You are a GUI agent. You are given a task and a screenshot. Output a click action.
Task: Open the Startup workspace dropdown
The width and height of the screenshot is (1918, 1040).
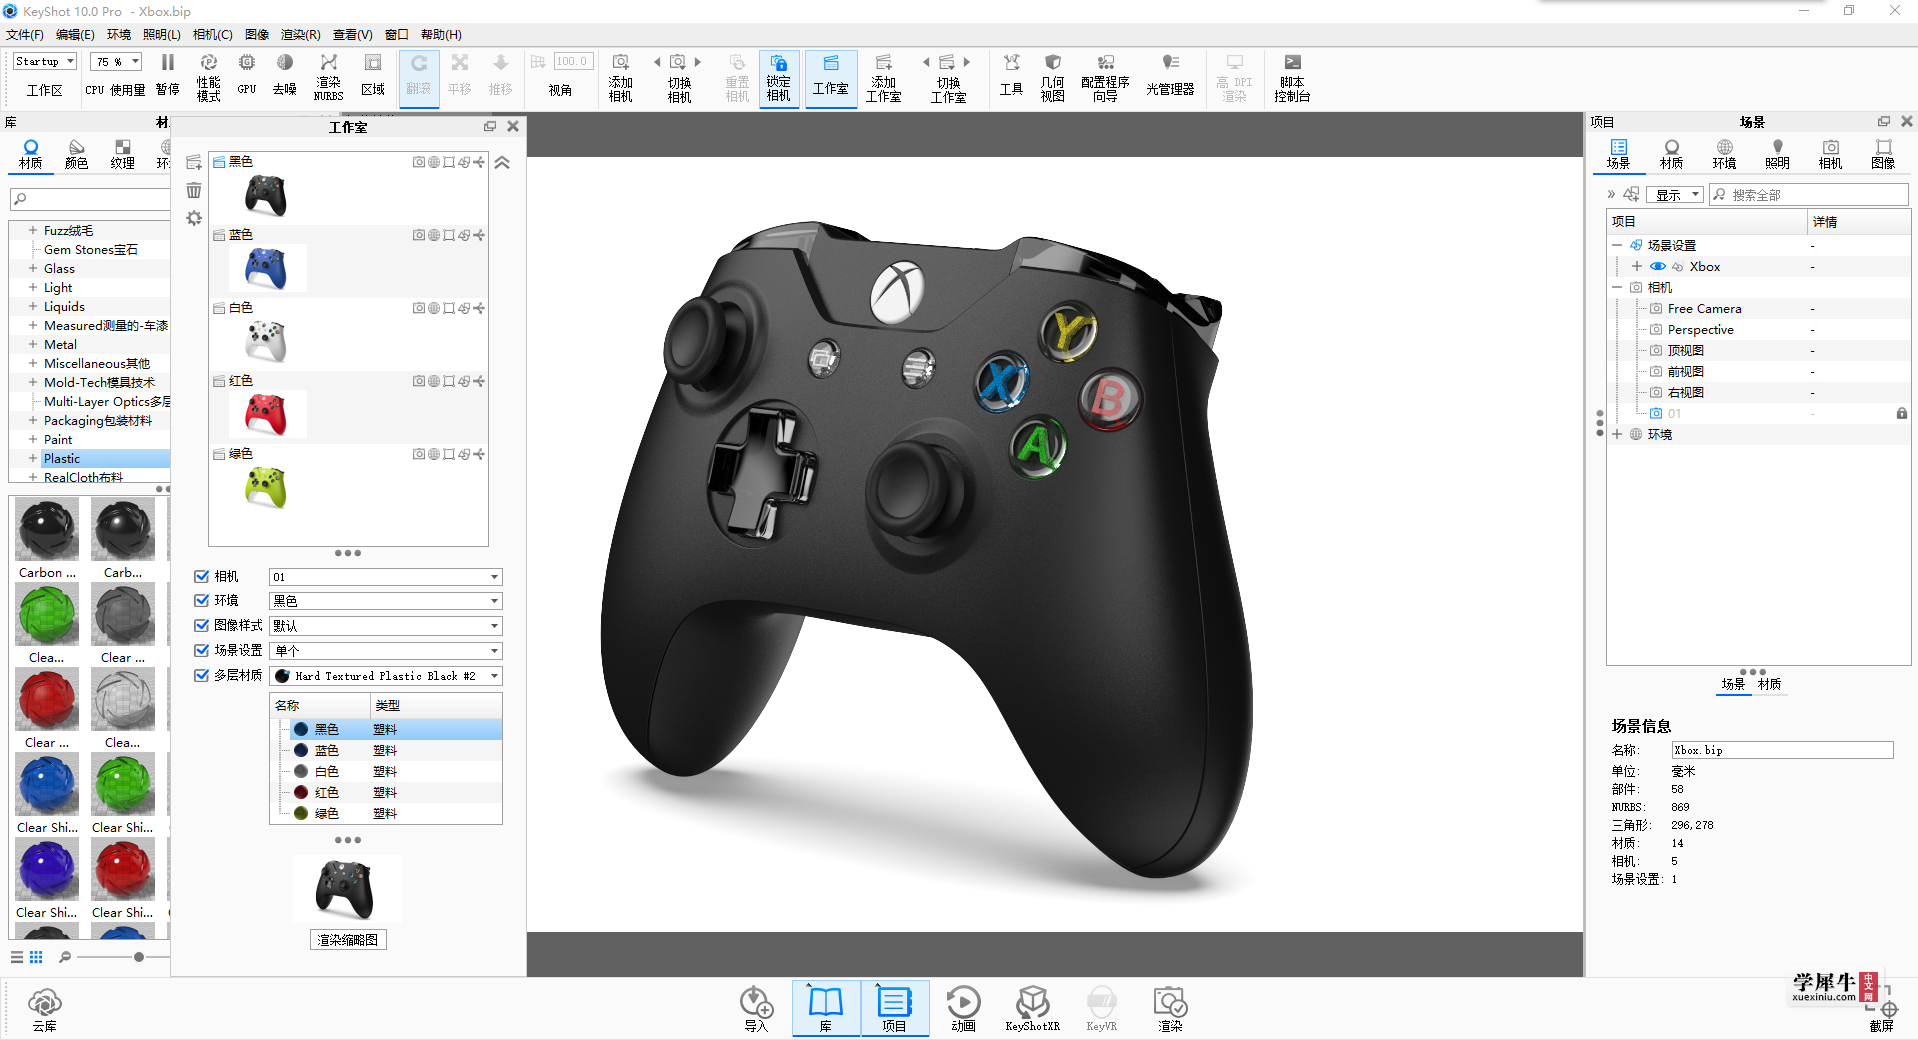(x=45, y=61)
